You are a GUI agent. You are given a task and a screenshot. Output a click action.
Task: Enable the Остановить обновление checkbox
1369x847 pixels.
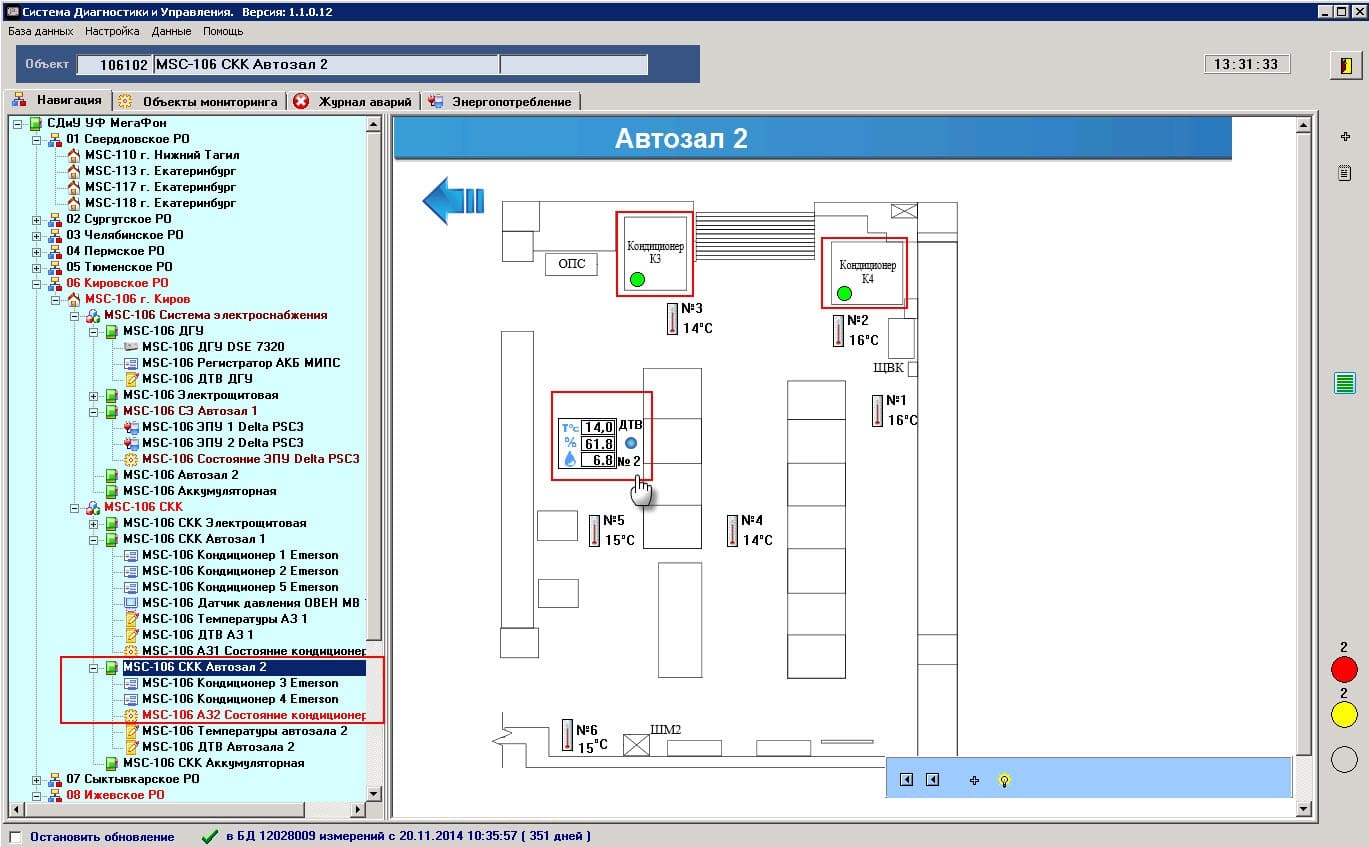(x=15, y=837)
